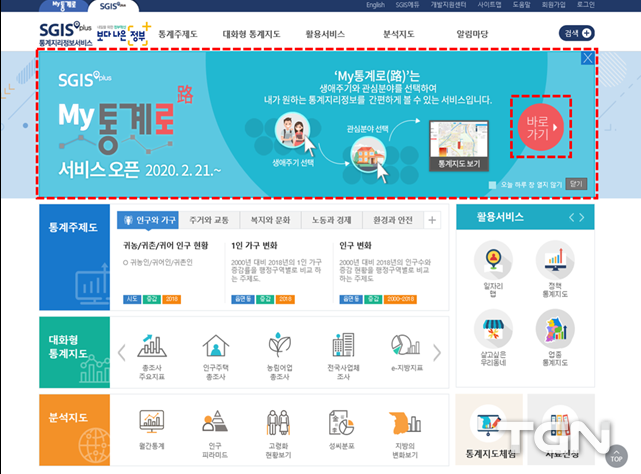Select the 복지와 문화 tab
Image resolution: width=641 pixels, height=474 pixels.
pyautogui.click(x=271, y=220)
